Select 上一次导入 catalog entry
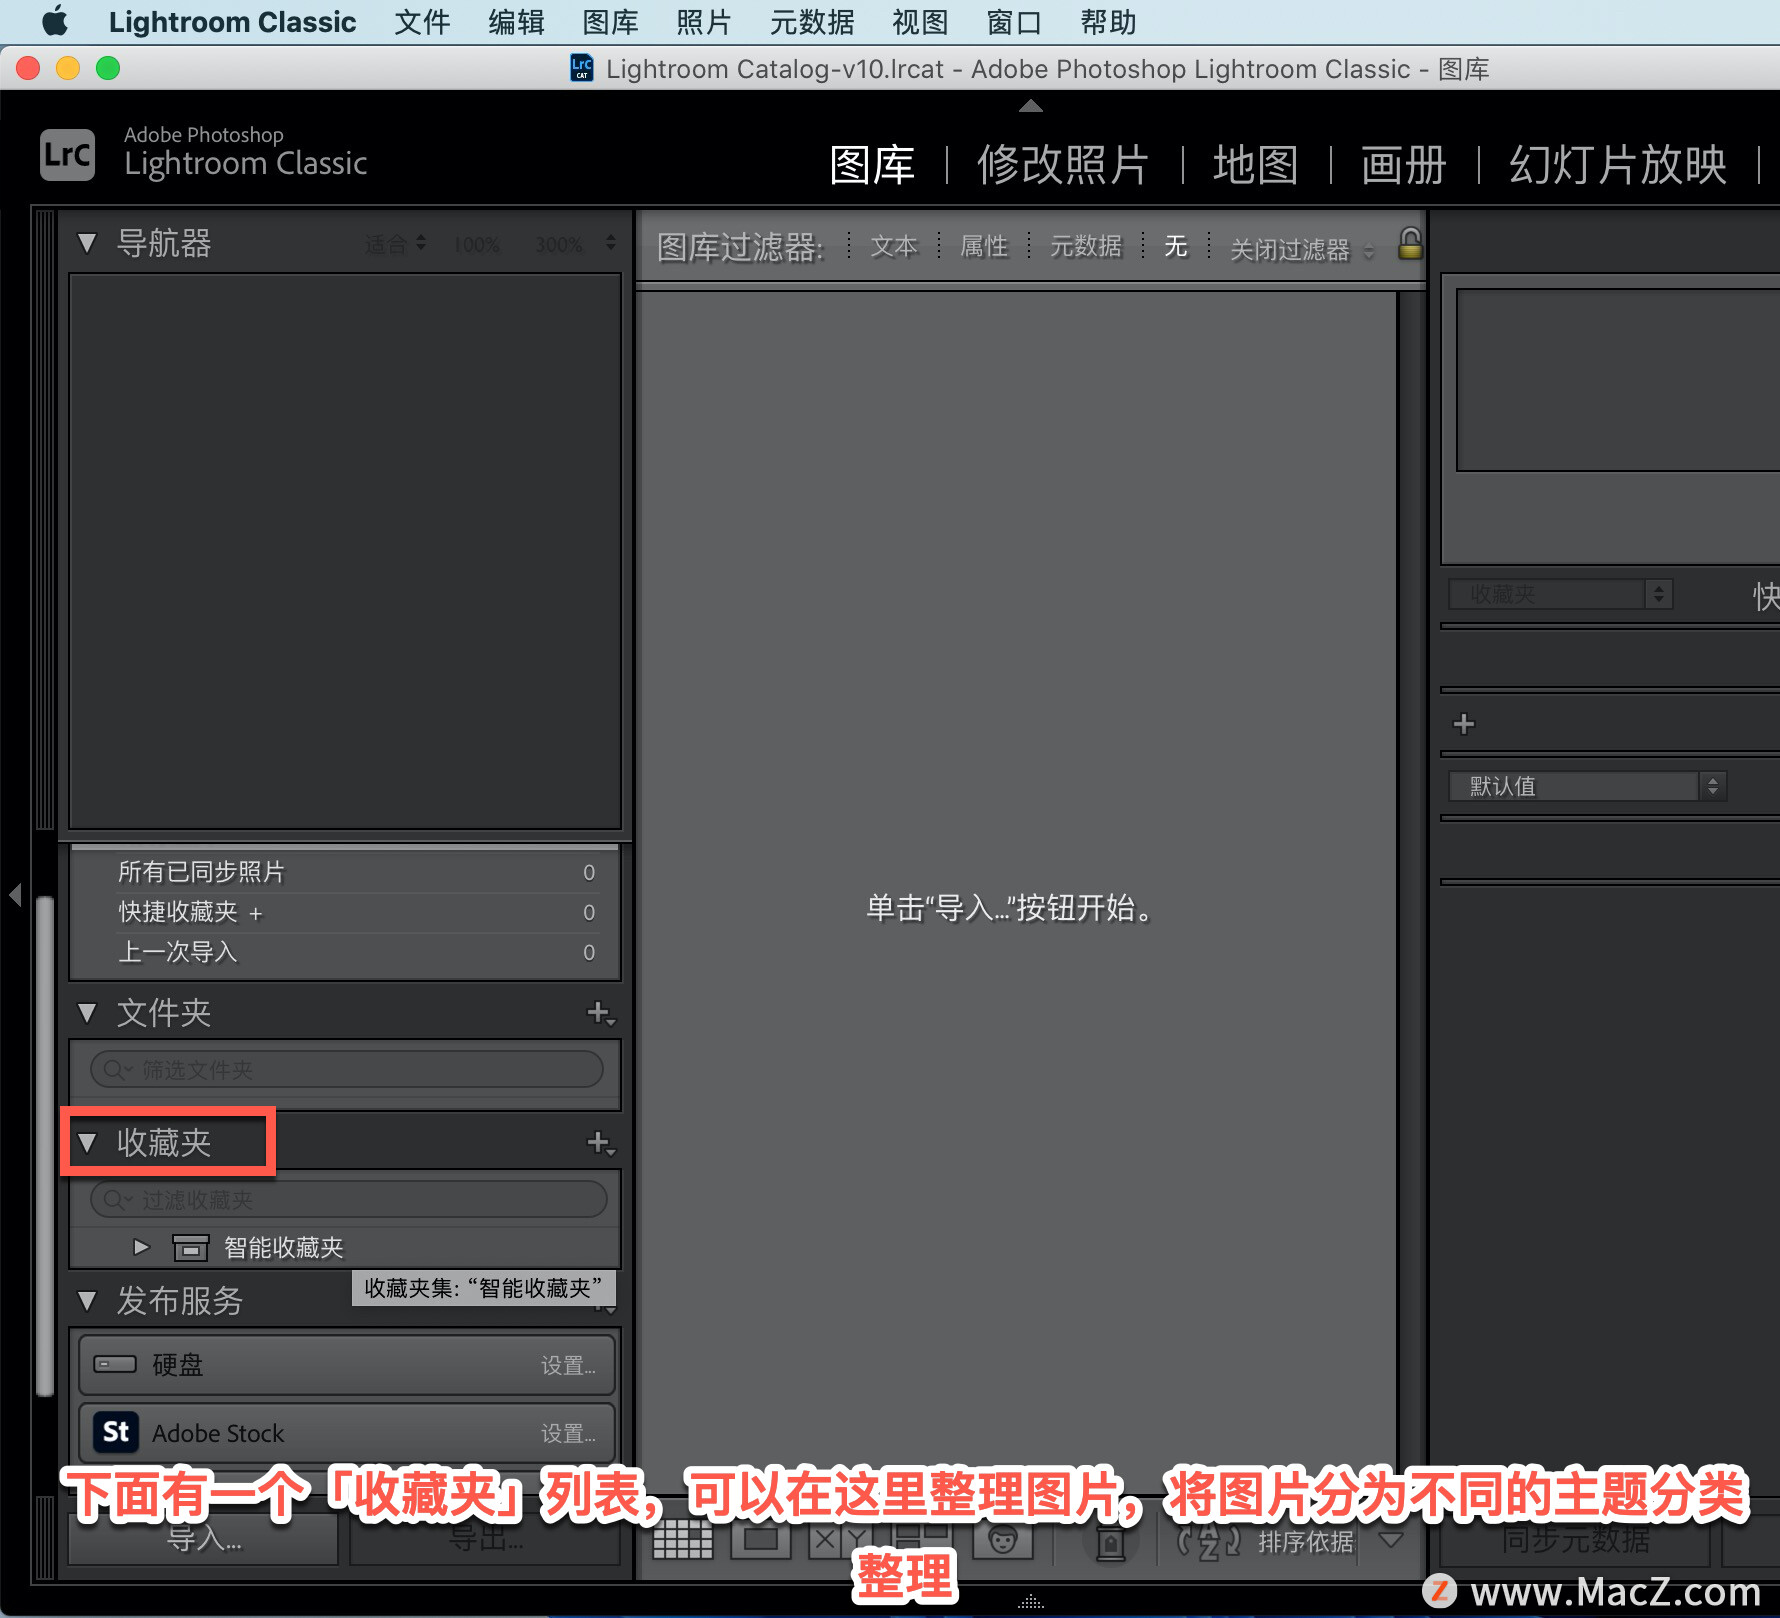This screenshot has height=1618, width=1780. pyautogui.click(x=345, y=952)
